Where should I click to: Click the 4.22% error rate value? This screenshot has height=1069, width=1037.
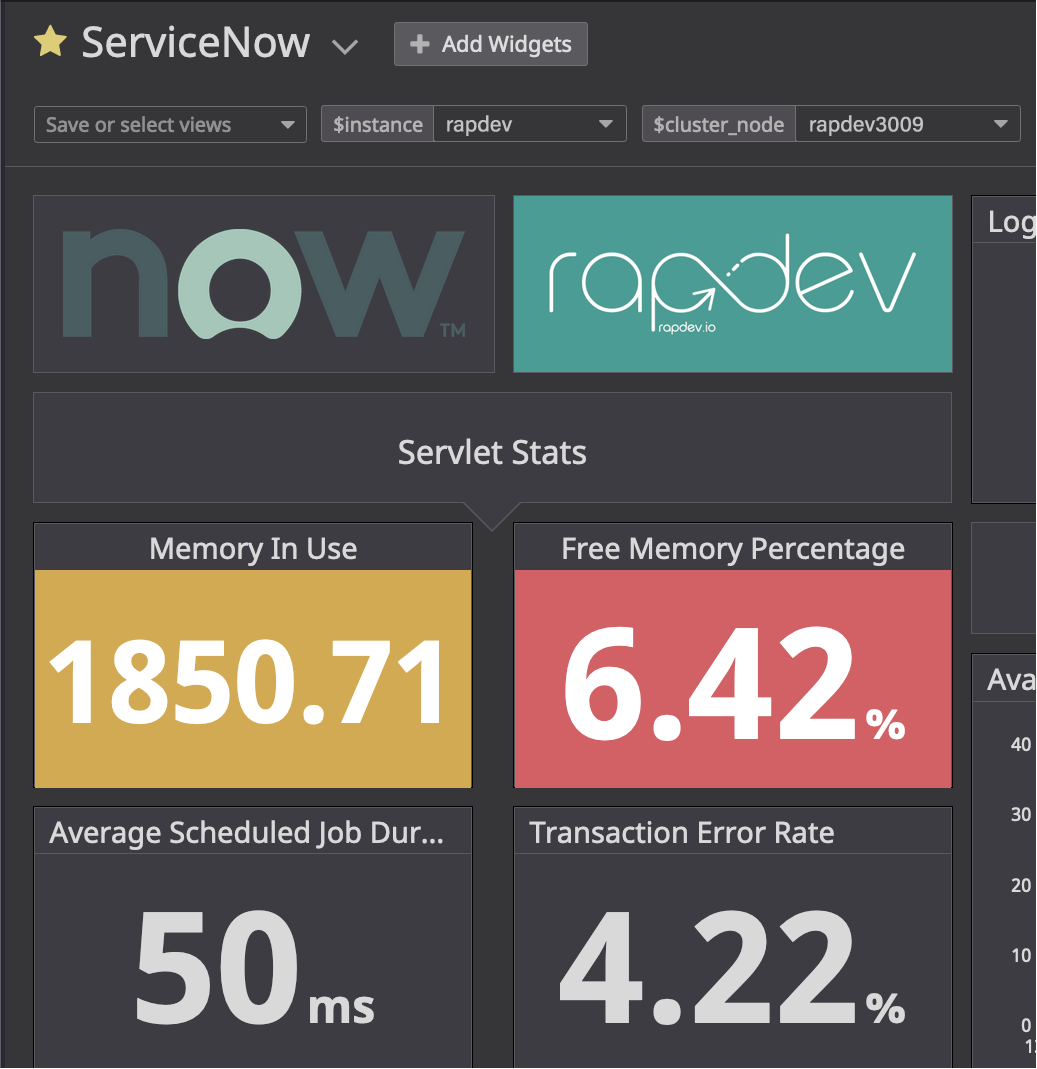[x=733, y=968]
